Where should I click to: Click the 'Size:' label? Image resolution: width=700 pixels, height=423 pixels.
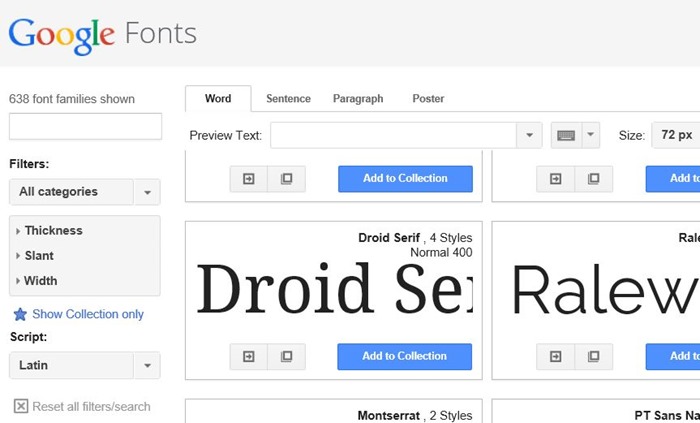[632, 135]
